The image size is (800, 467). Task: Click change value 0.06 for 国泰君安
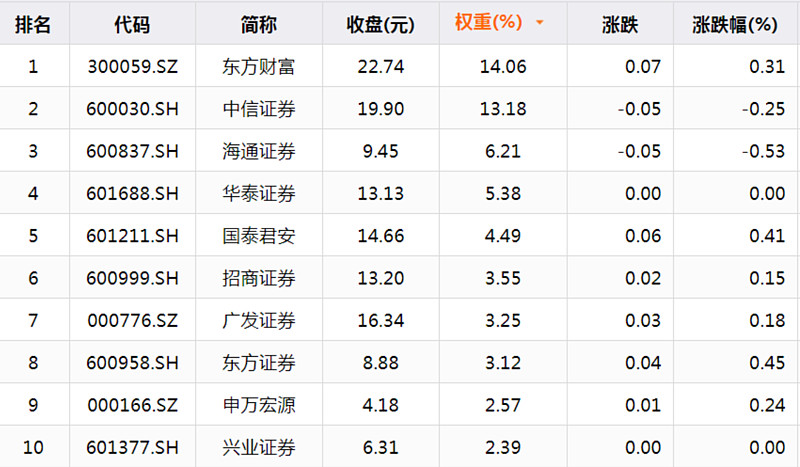[643, 236]
